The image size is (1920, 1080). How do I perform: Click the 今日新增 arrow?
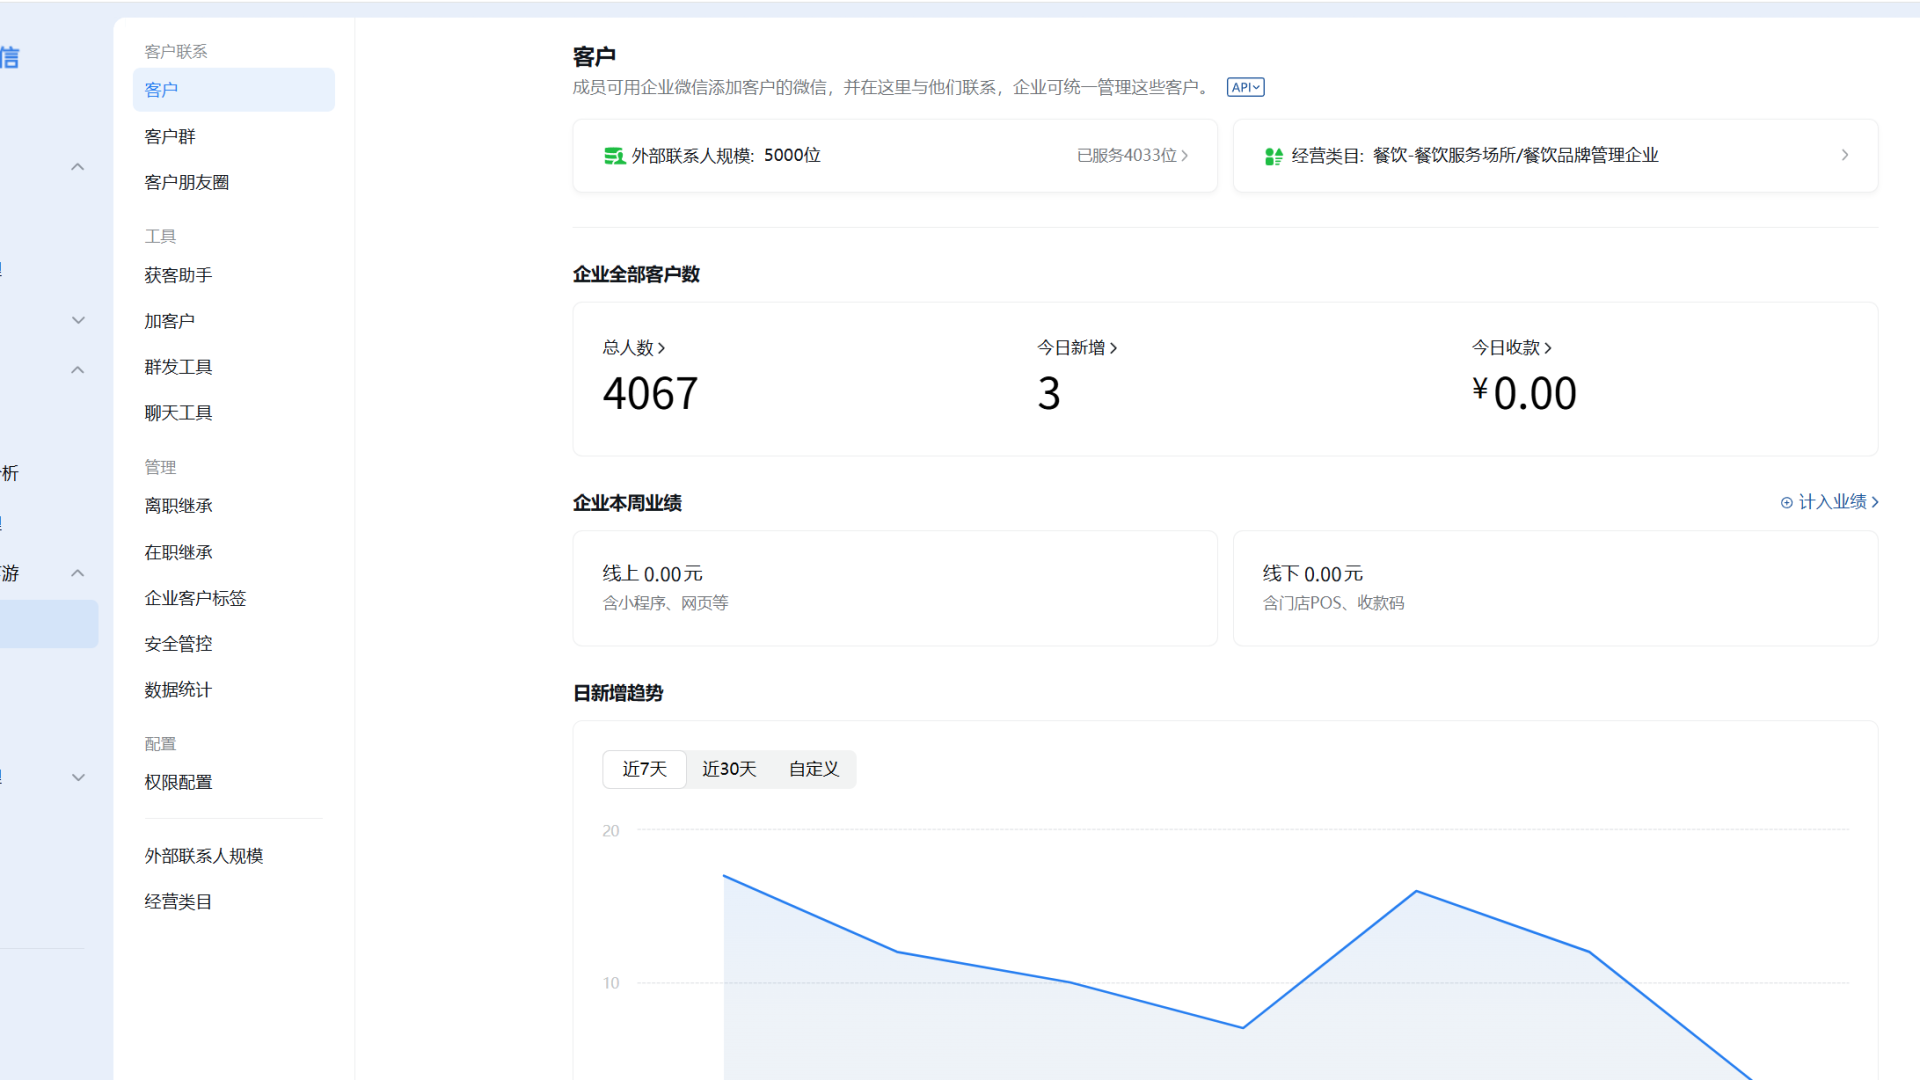1117,347
